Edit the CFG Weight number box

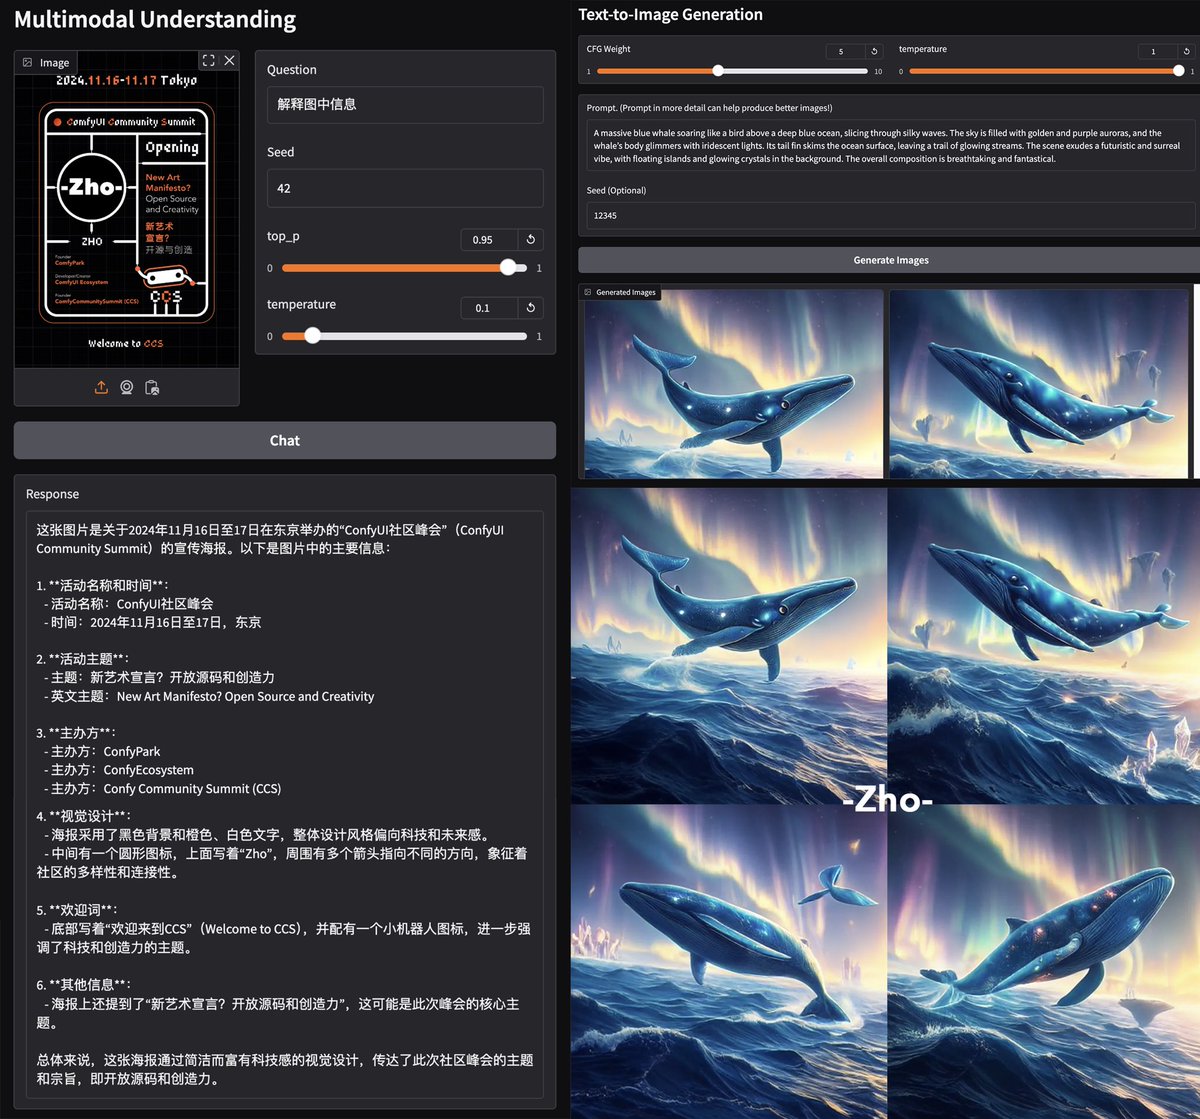click(x=846, y=51)
